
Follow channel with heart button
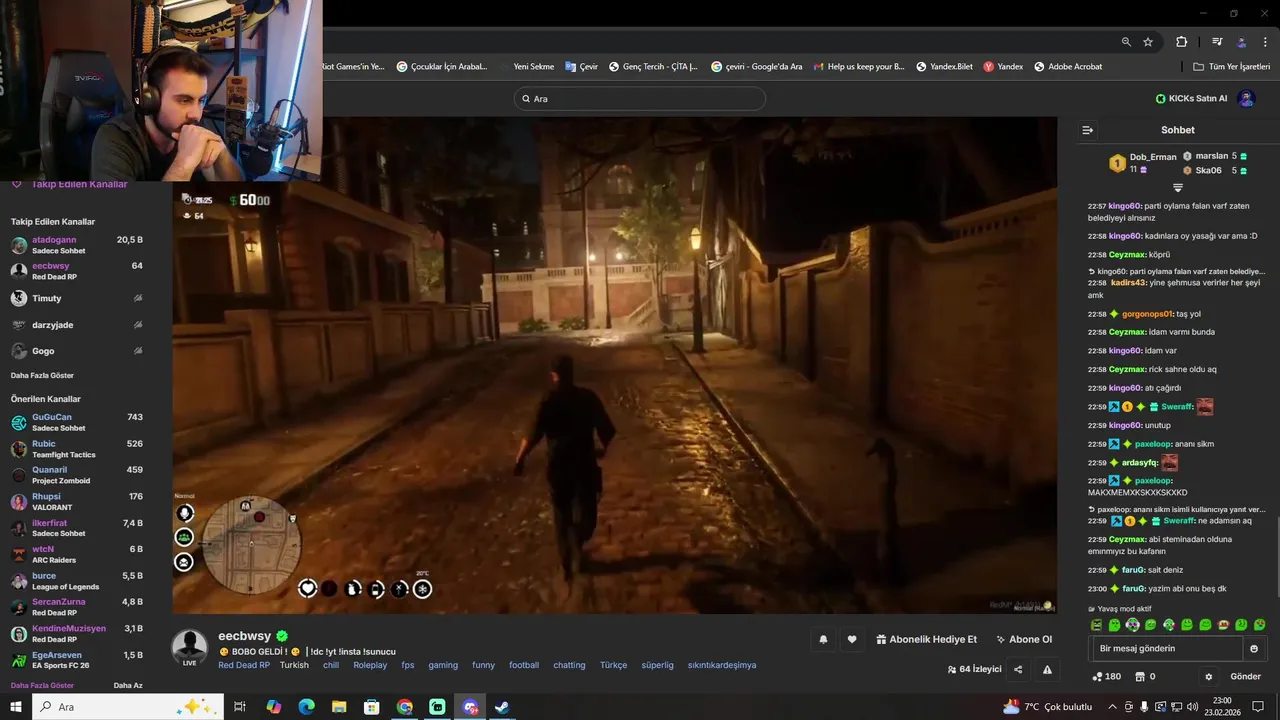[x=852, y=640]
